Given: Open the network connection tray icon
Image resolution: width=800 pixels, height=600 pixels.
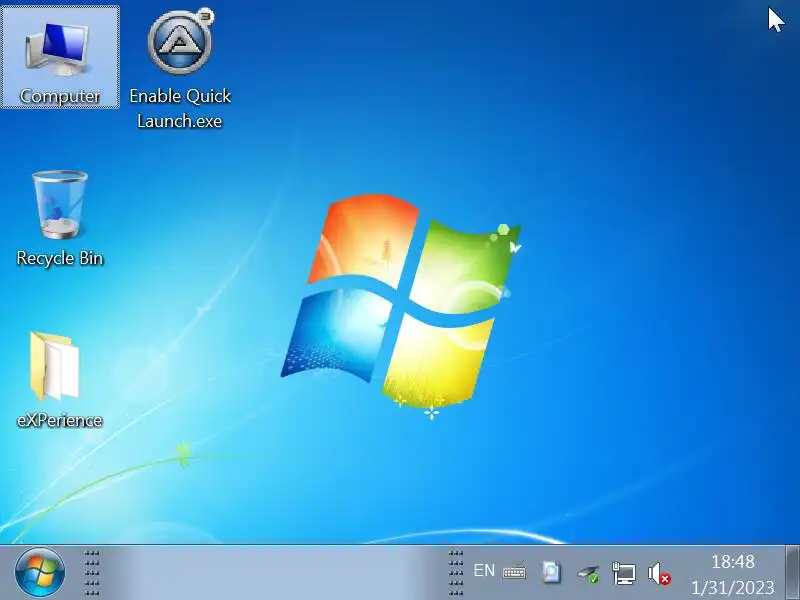Looking at the screenshot, I should click(x=623, y=573).
